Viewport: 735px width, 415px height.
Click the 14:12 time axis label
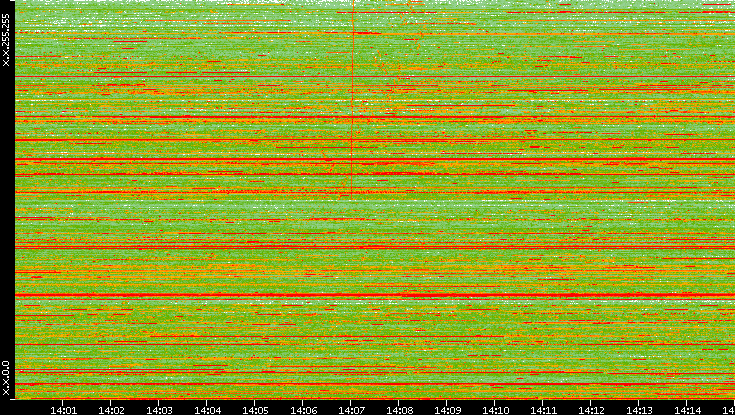591,410
